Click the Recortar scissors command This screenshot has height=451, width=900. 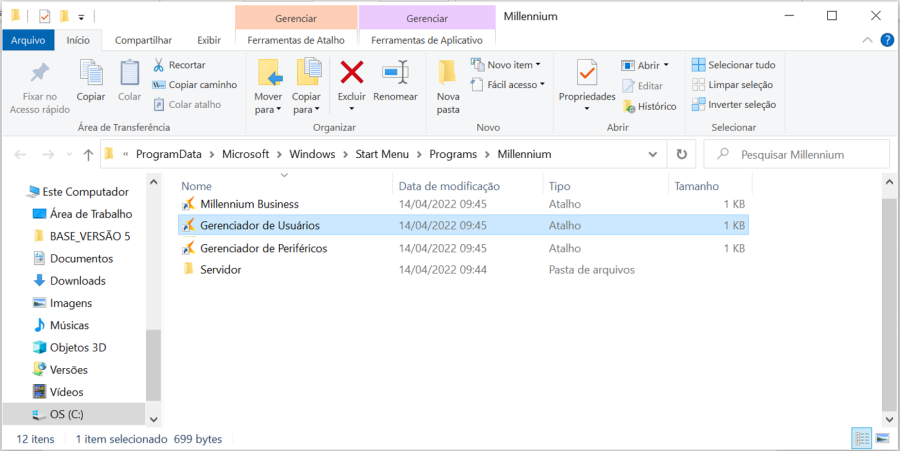179,65
